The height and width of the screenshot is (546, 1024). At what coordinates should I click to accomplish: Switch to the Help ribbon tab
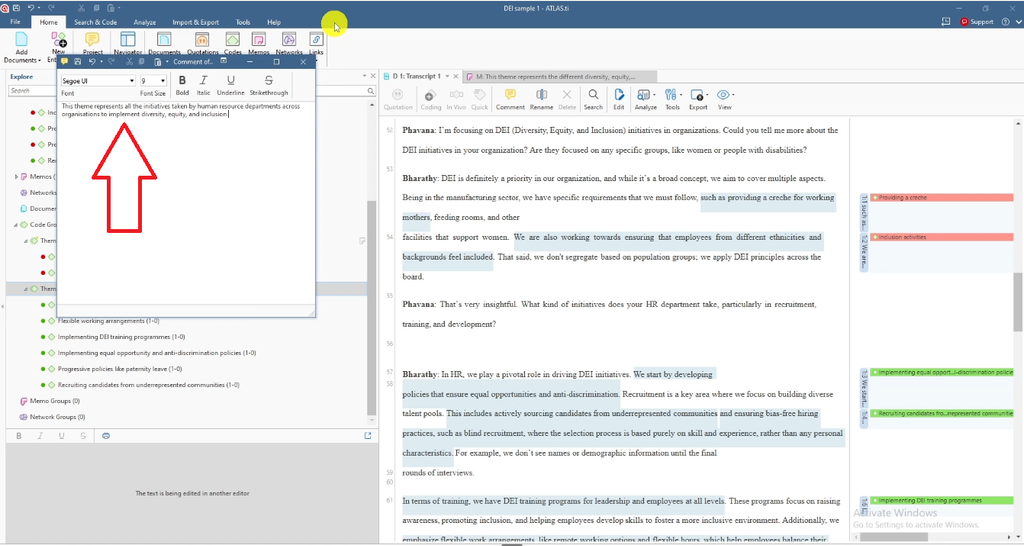(x=274, y=22)
